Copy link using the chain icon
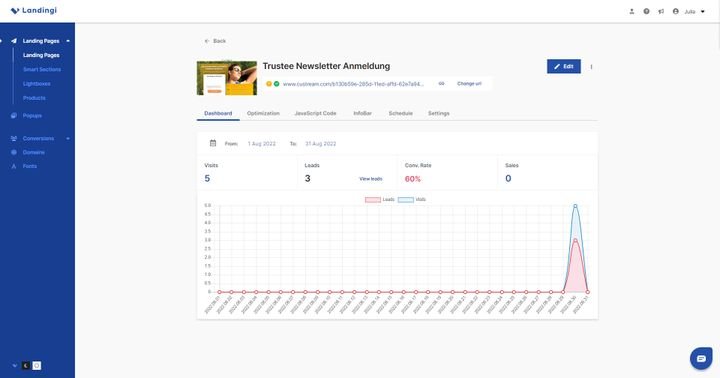720x378 pixels. tap(441, 84)
